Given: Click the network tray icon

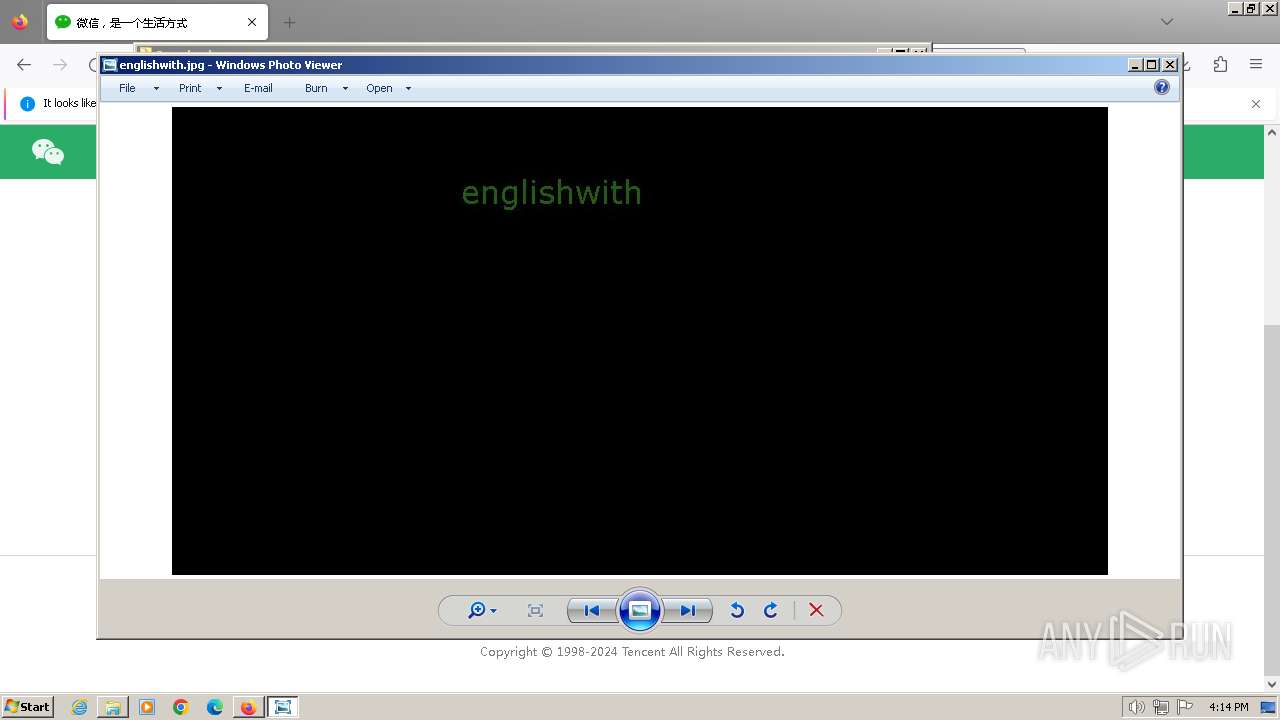Looking at the screenshot, I should coord(1161,707).
